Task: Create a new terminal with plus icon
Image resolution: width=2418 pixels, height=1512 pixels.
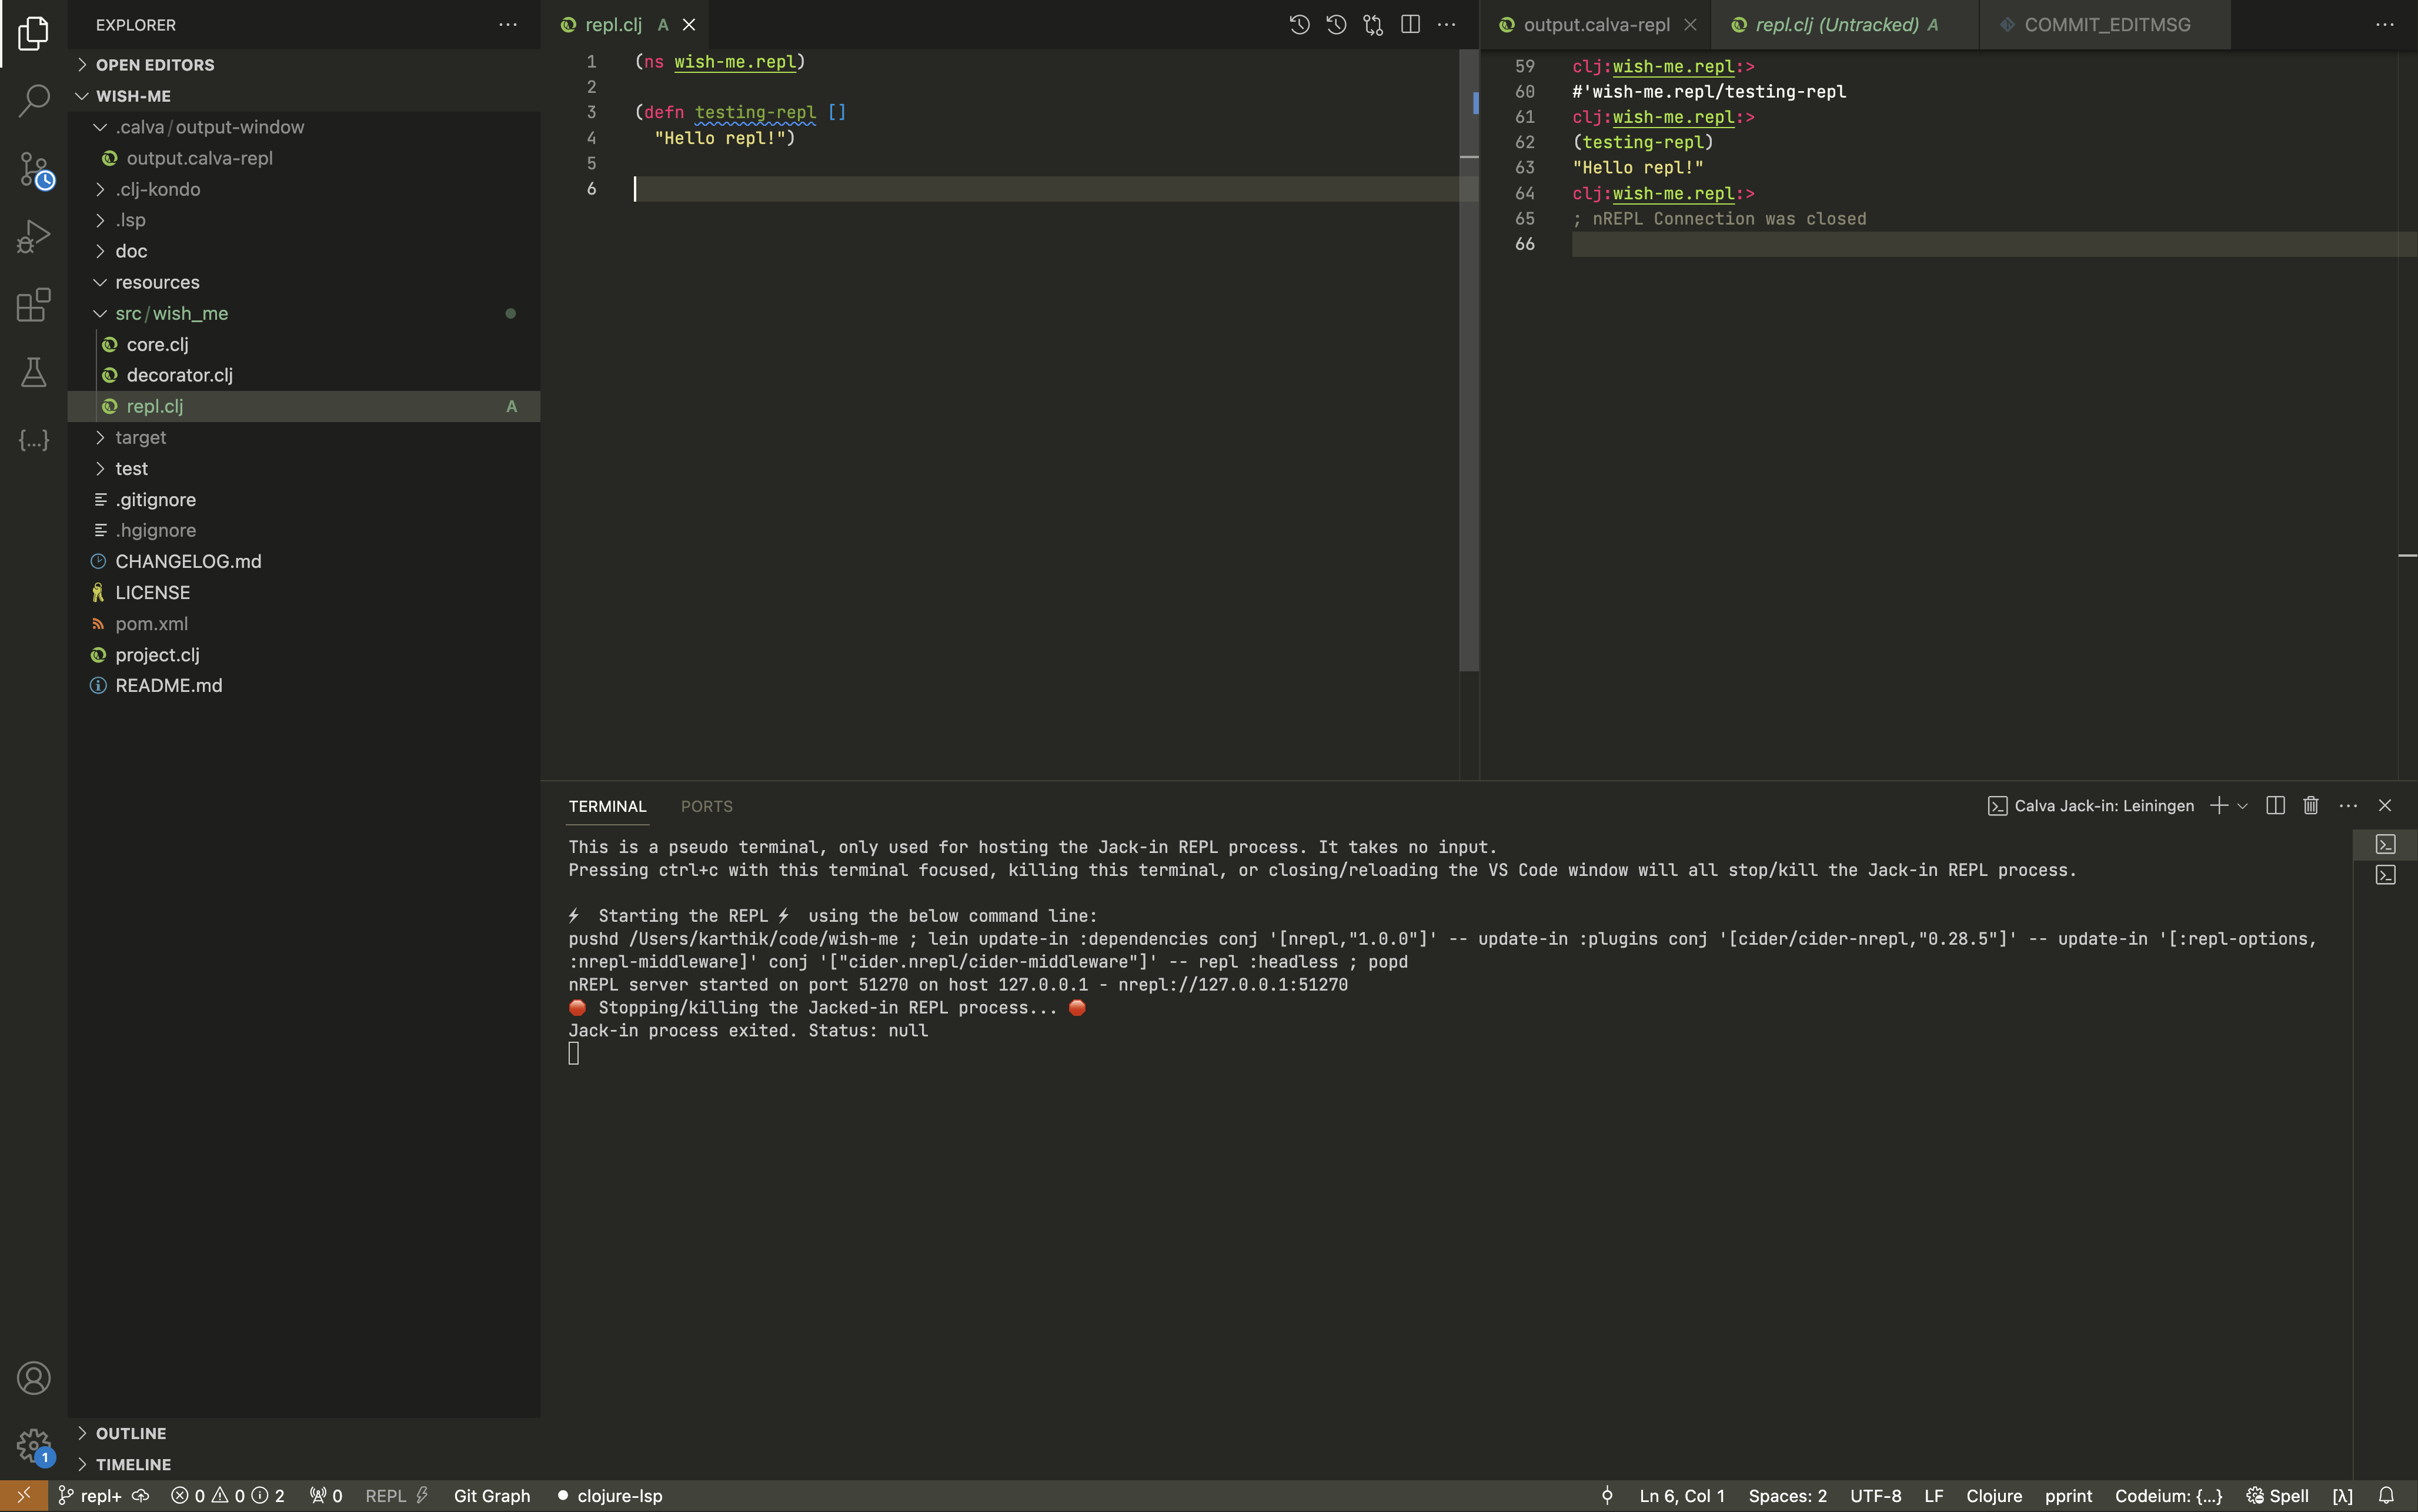Action: tap(2218, 806)
